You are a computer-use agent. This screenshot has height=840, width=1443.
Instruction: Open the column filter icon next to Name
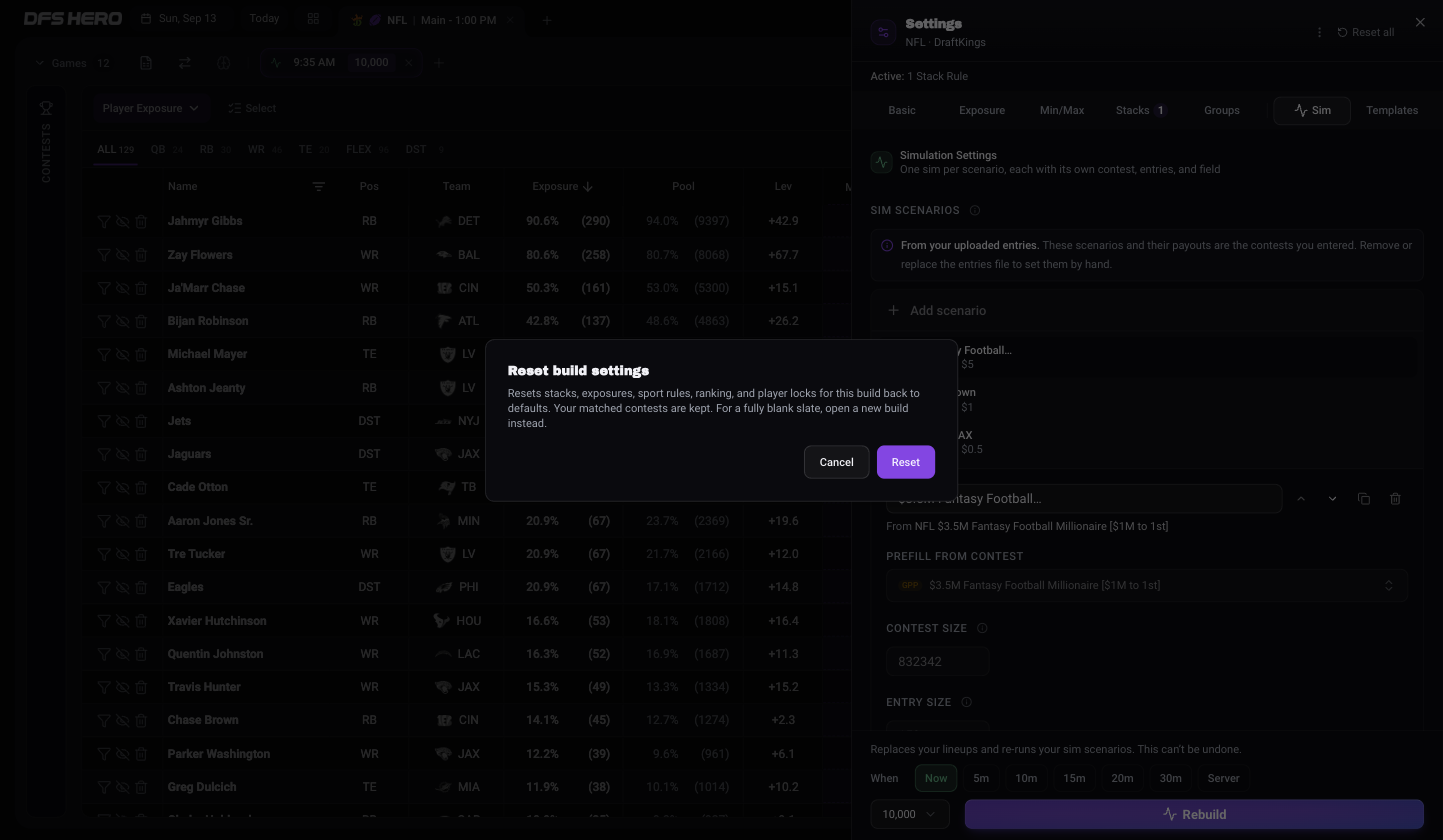point(319,187)
